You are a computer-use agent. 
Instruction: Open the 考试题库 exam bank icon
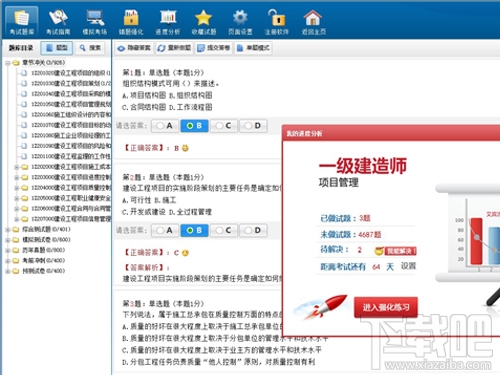22,21
